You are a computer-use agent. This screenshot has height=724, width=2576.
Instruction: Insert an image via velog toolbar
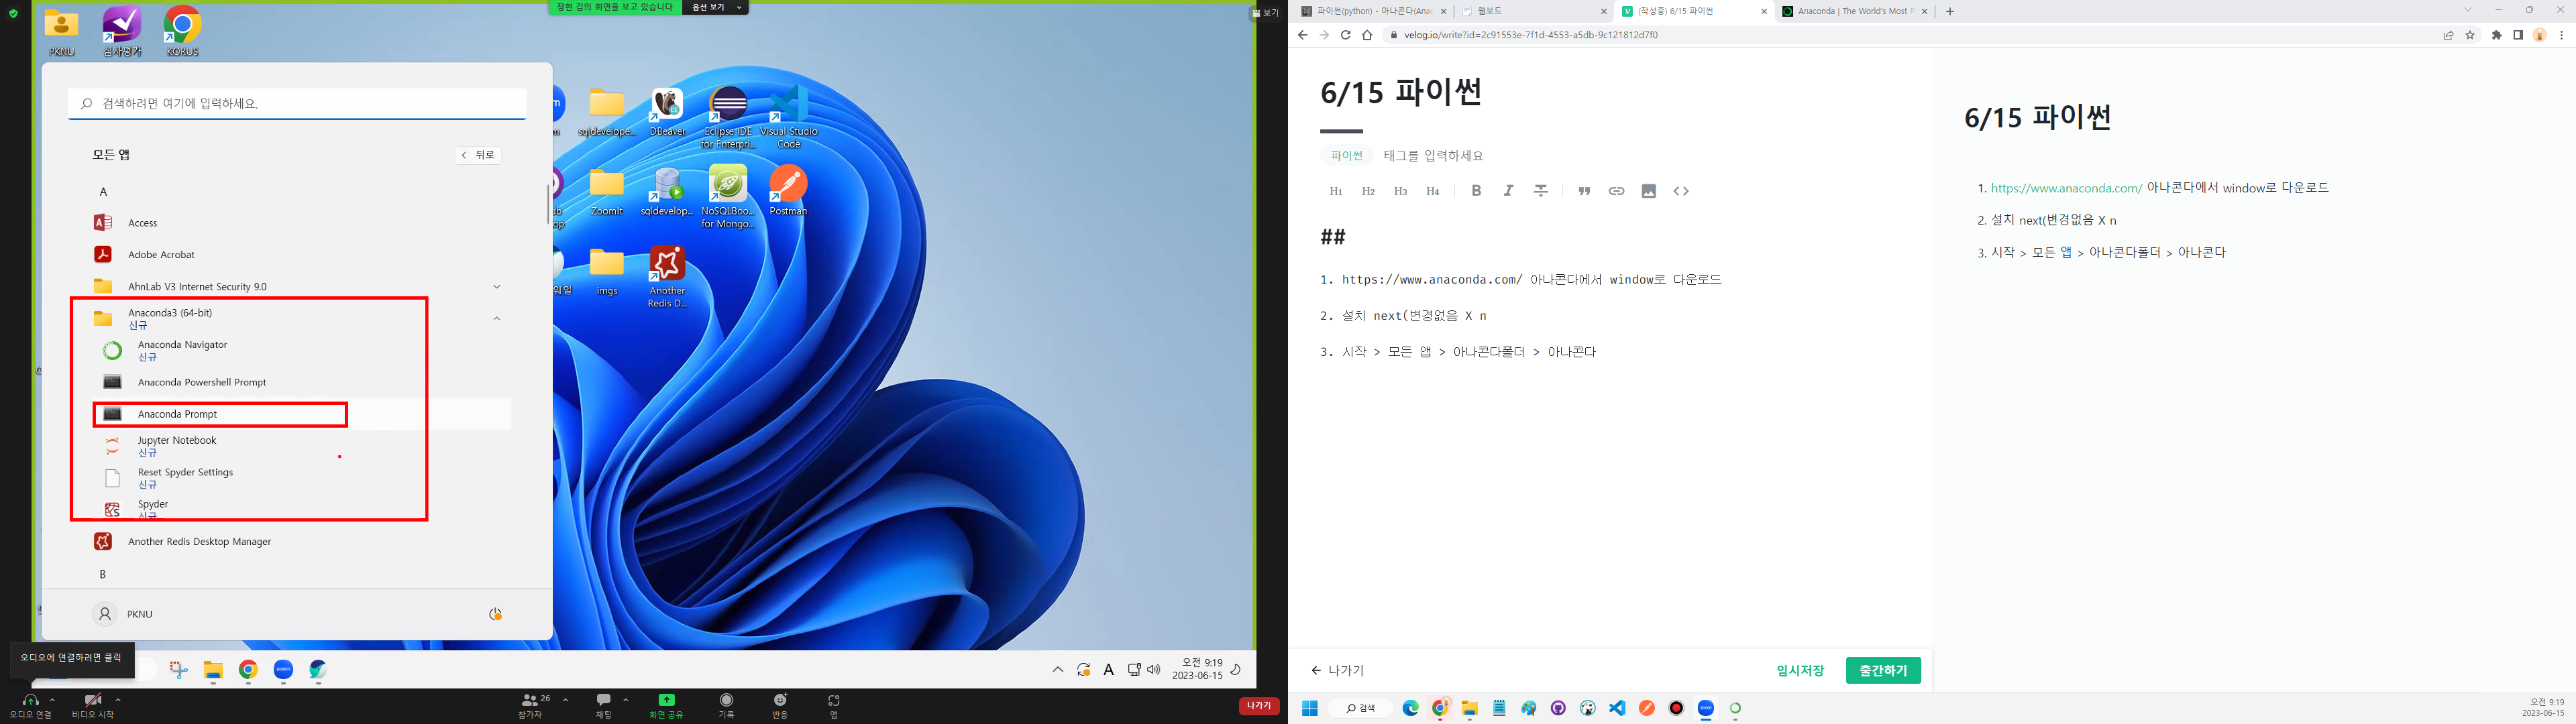(x=1649, y=191)
